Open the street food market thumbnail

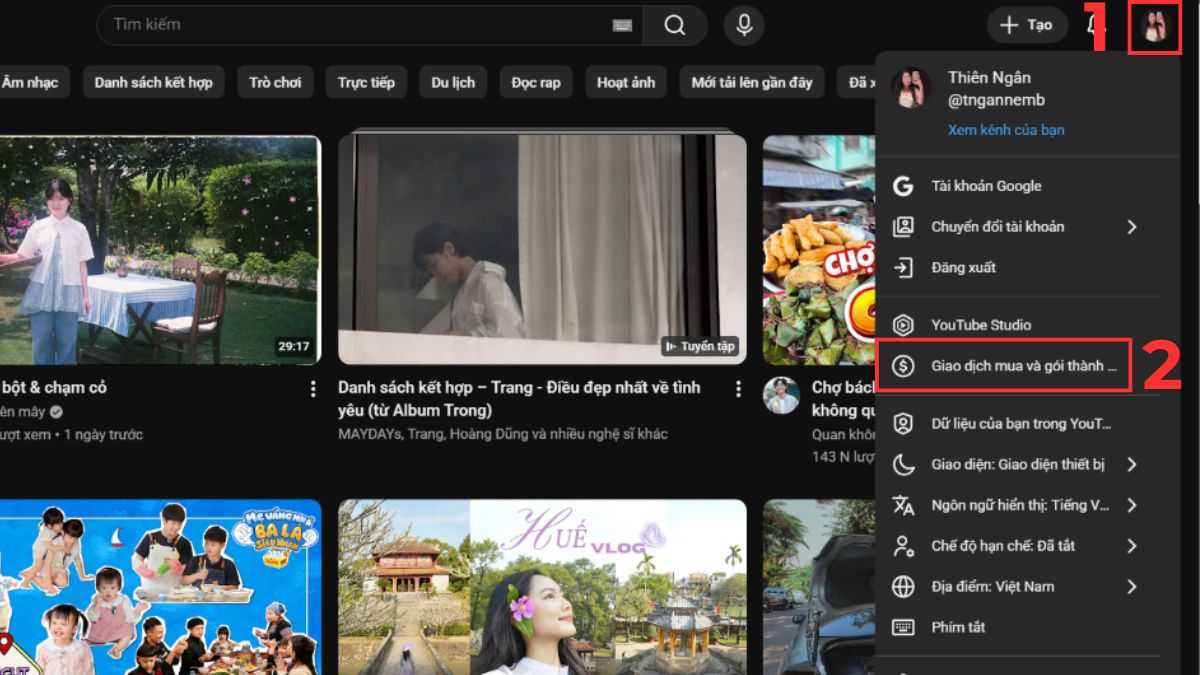tap(819, 250)
